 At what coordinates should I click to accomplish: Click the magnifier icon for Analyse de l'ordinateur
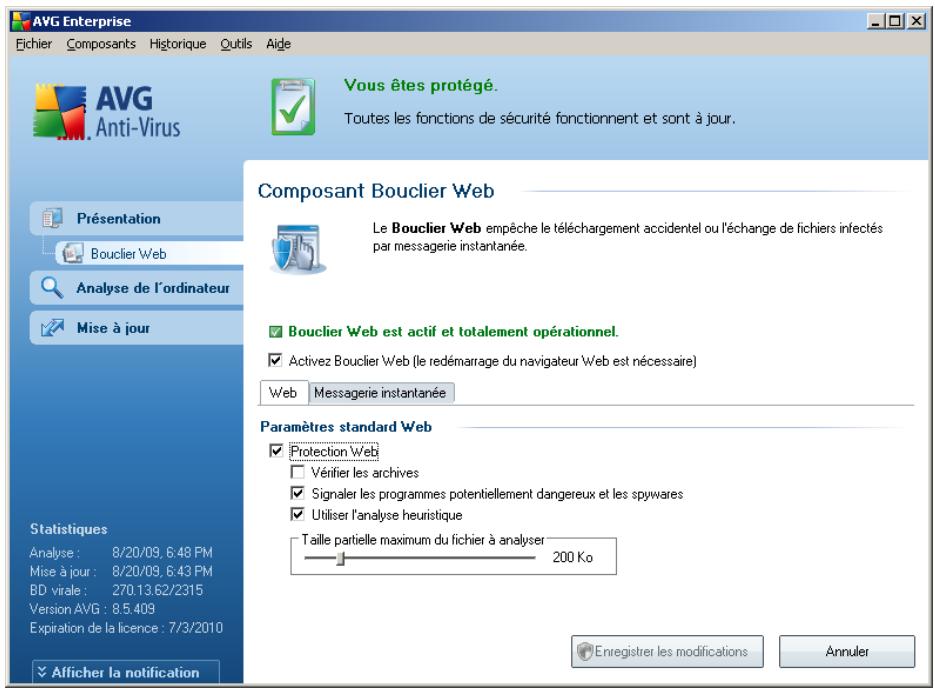click(52, 288)
